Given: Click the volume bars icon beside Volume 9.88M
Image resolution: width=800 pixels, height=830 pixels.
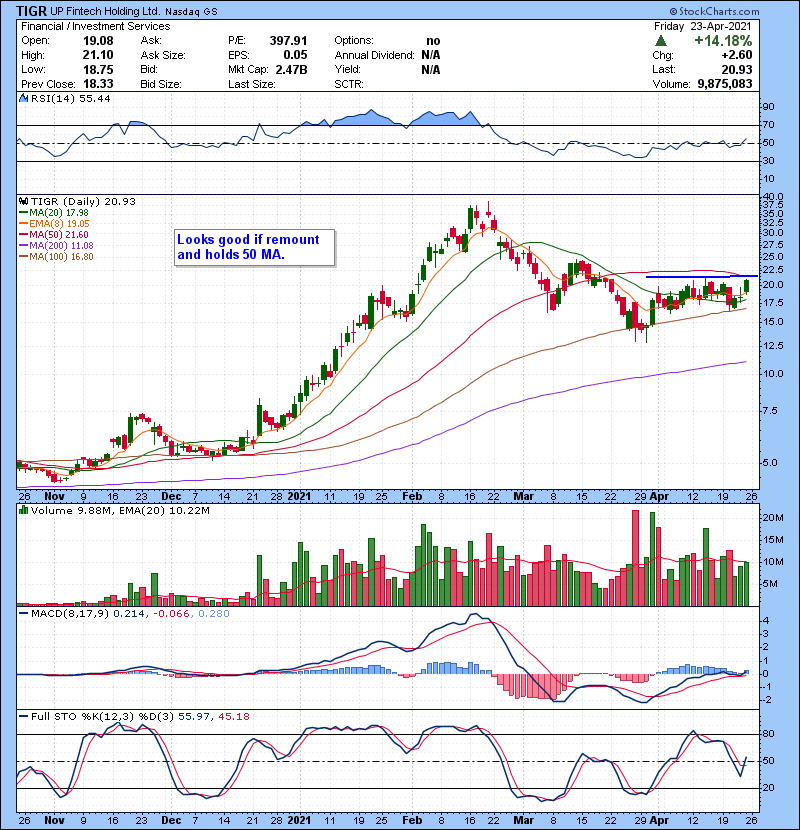Looking at the screenshot, I should [x=23, y=510].
